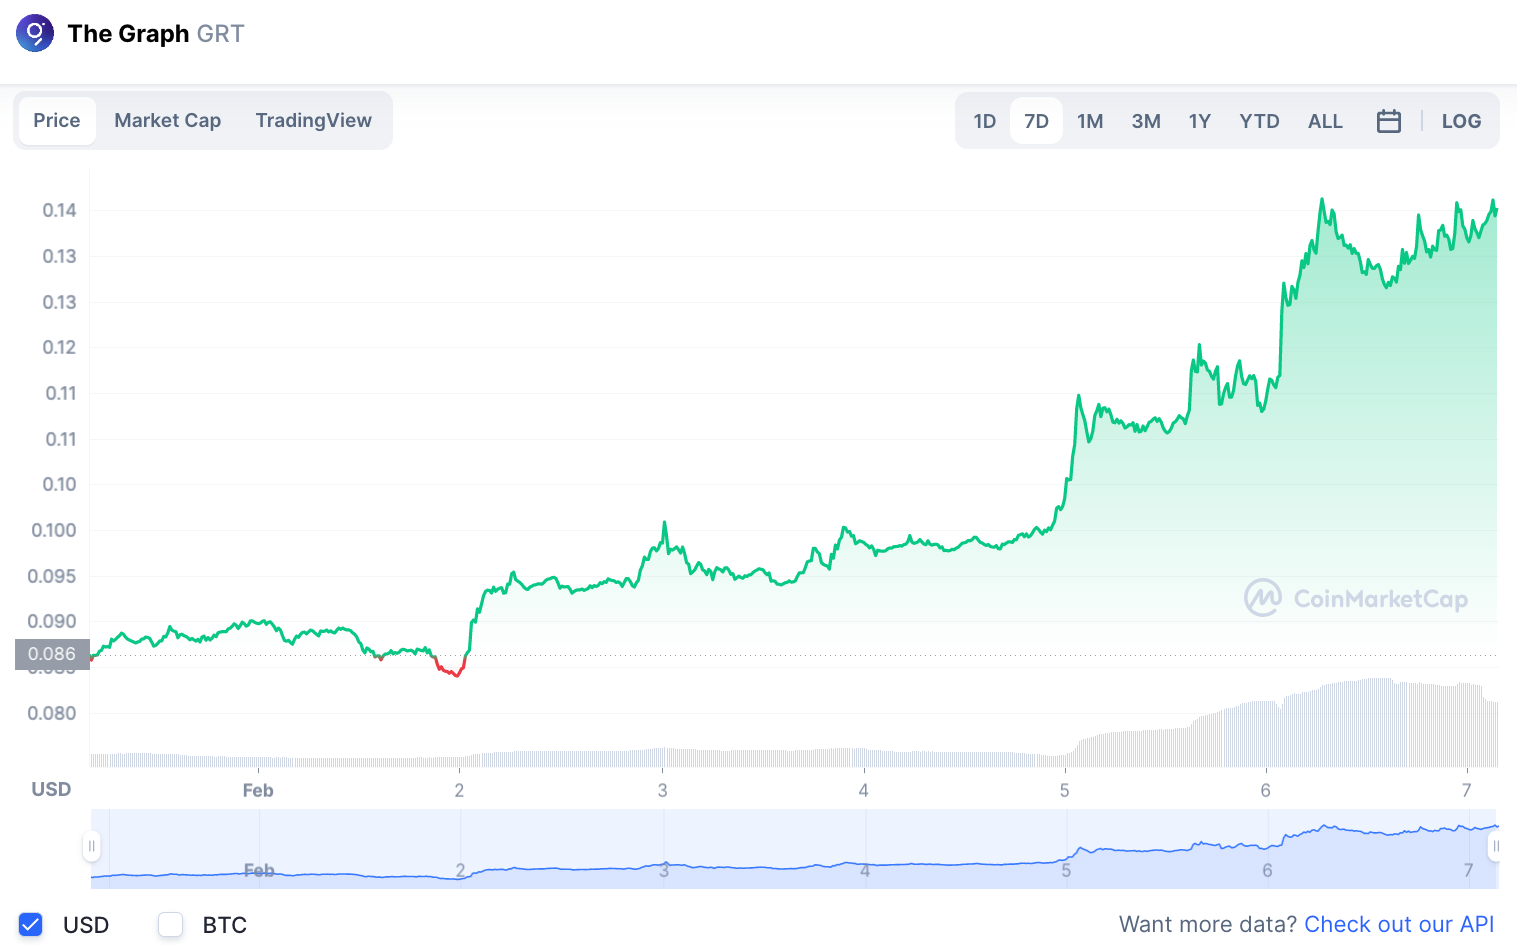Set chart range to 1M
1517x945 pixels.
(x=1090, y=121)
